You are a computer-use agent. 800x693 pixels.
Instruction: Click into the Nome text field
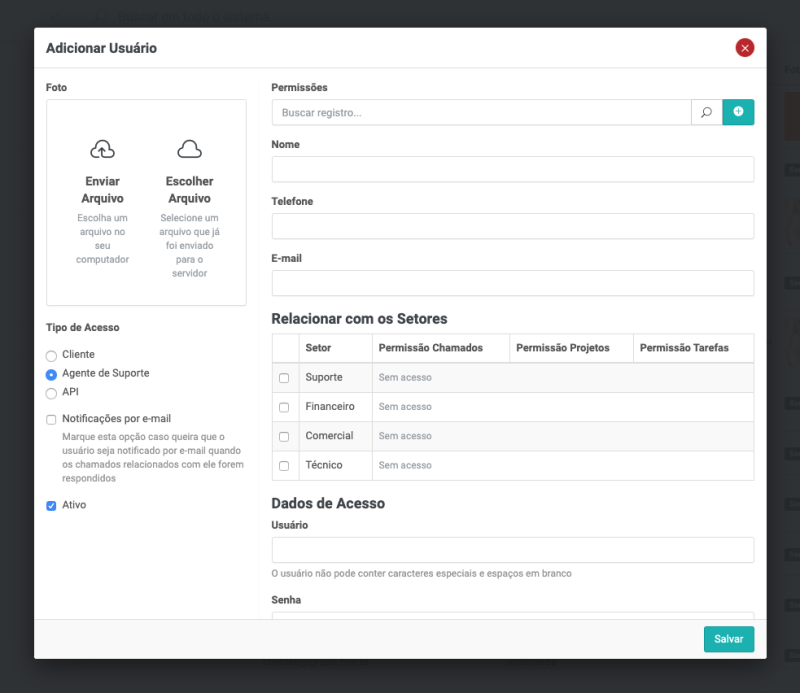pyautogui.click(x=512, y=169)
